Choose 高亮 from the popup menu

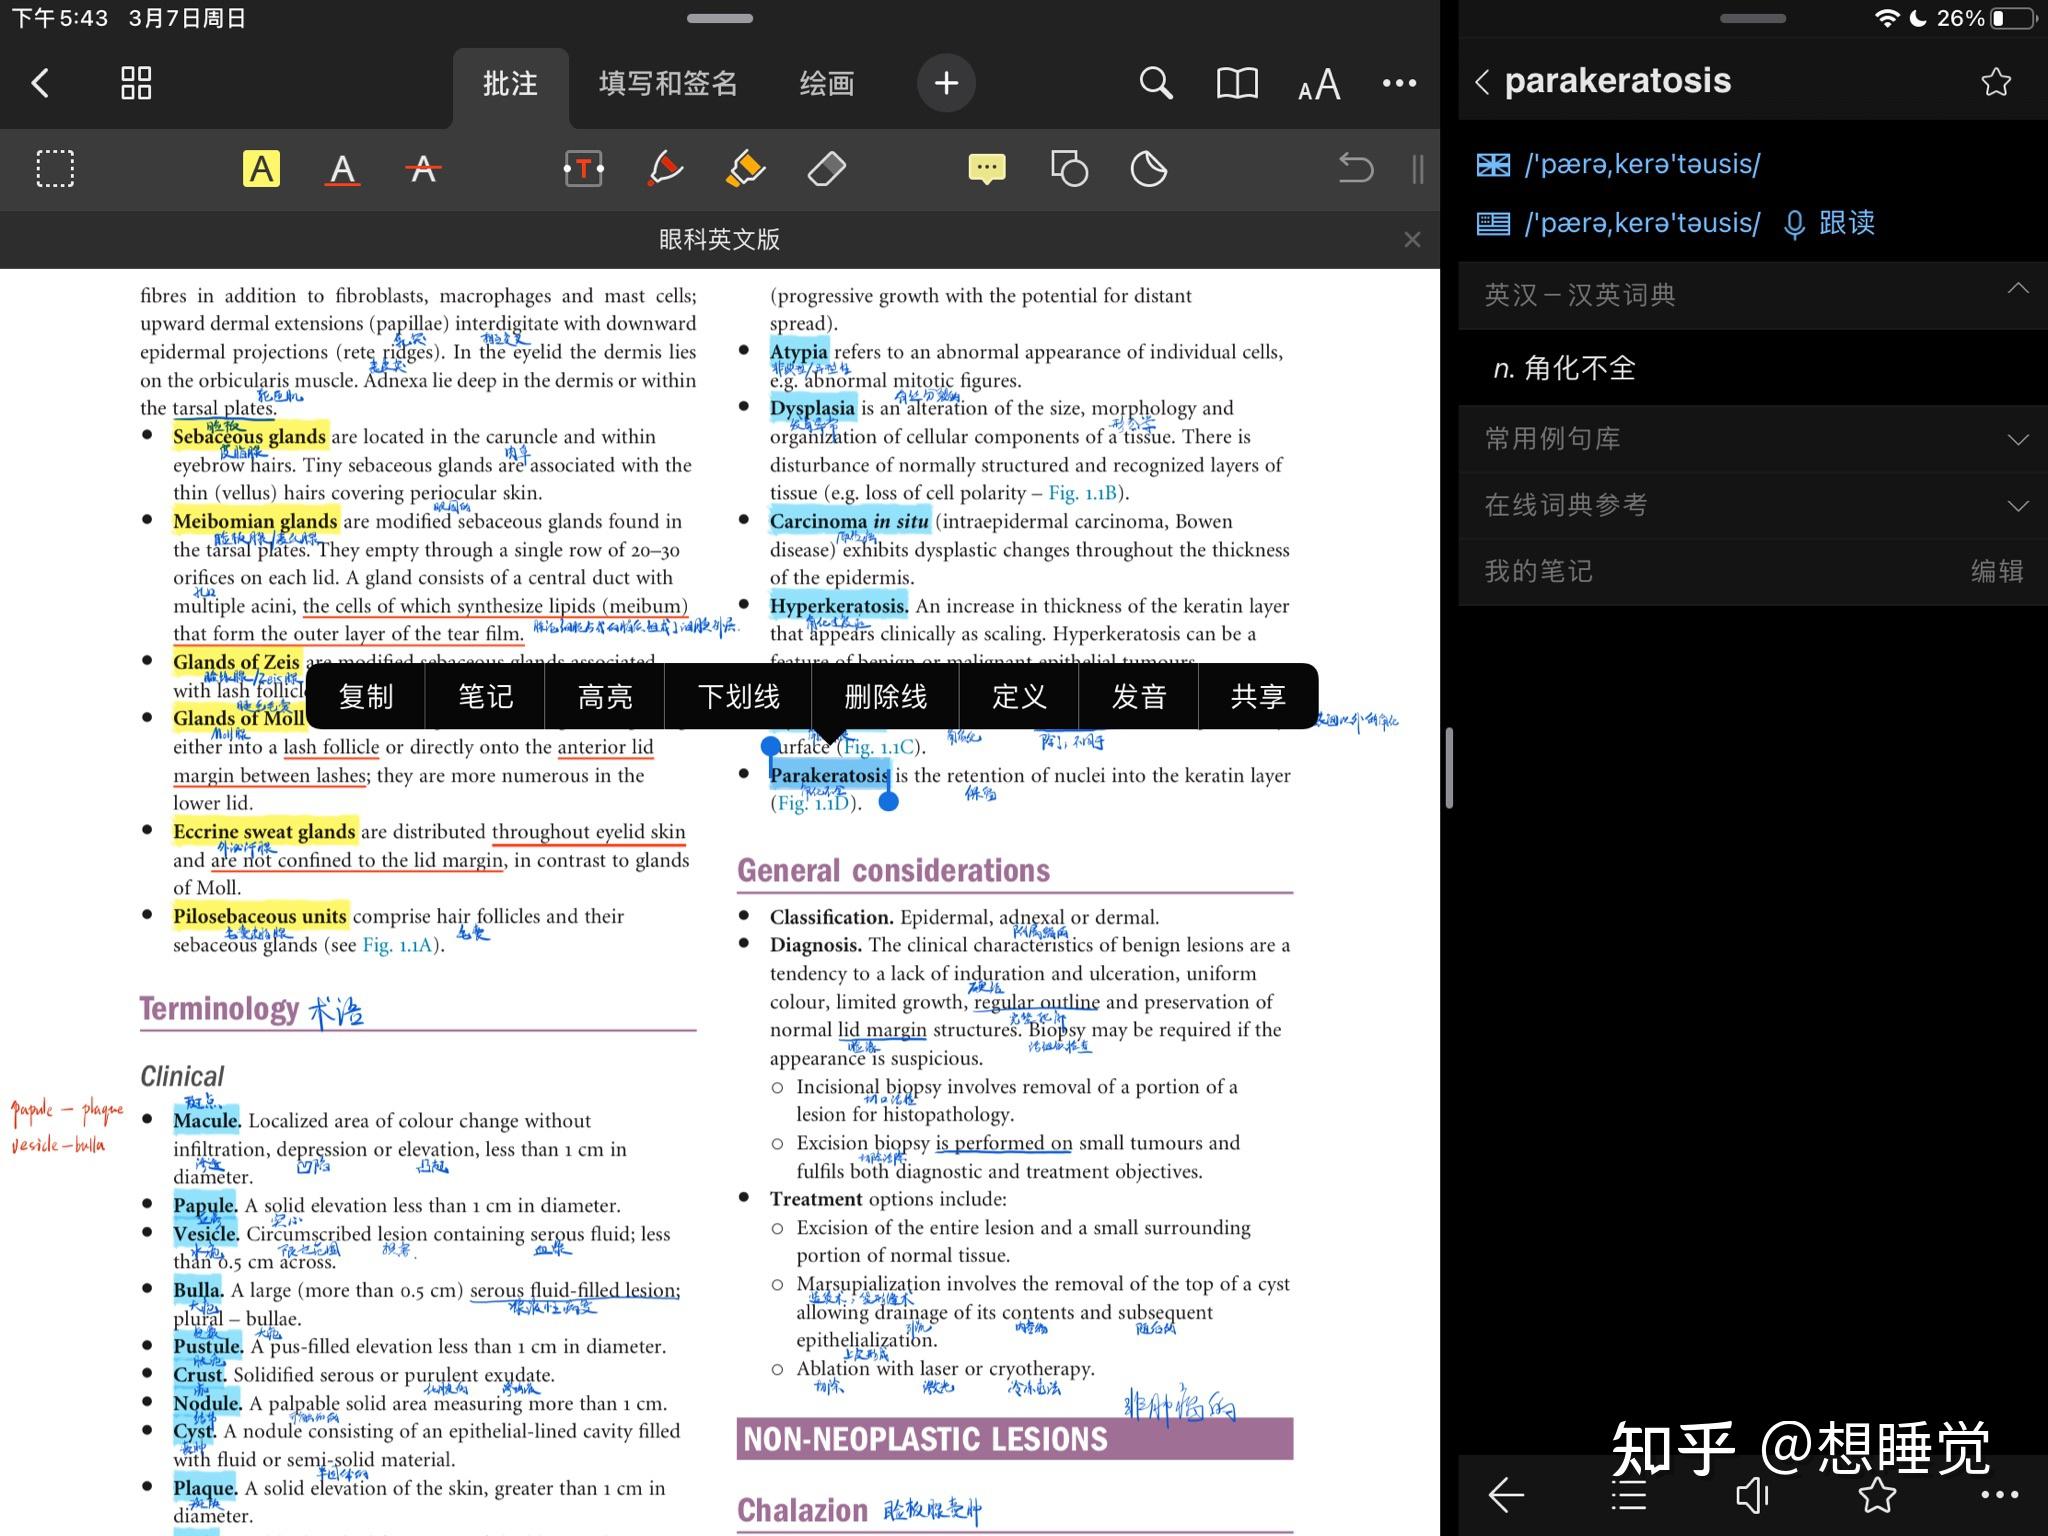(x=604, y=697)
